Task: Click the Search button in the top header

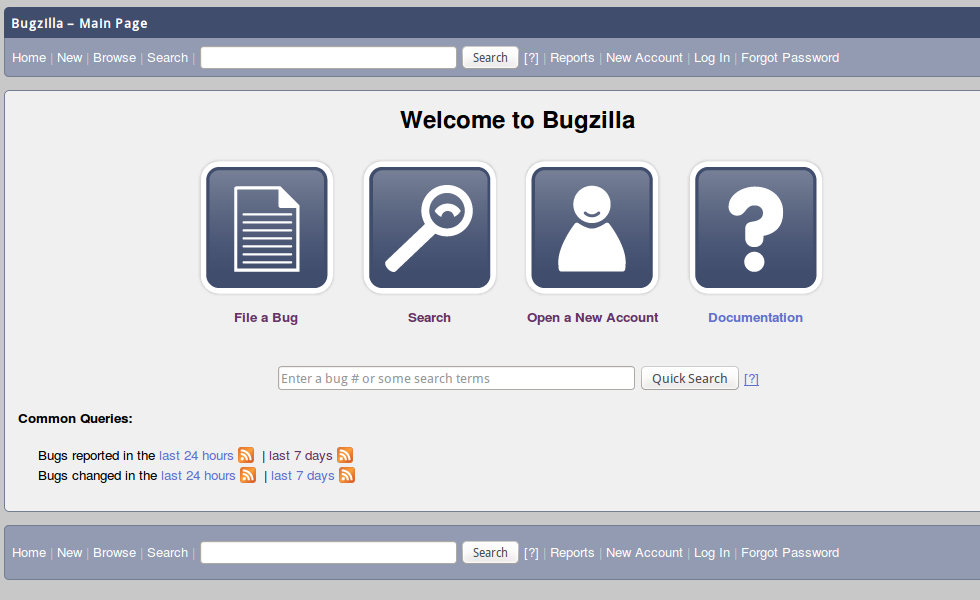Action: tap(490, 58)
